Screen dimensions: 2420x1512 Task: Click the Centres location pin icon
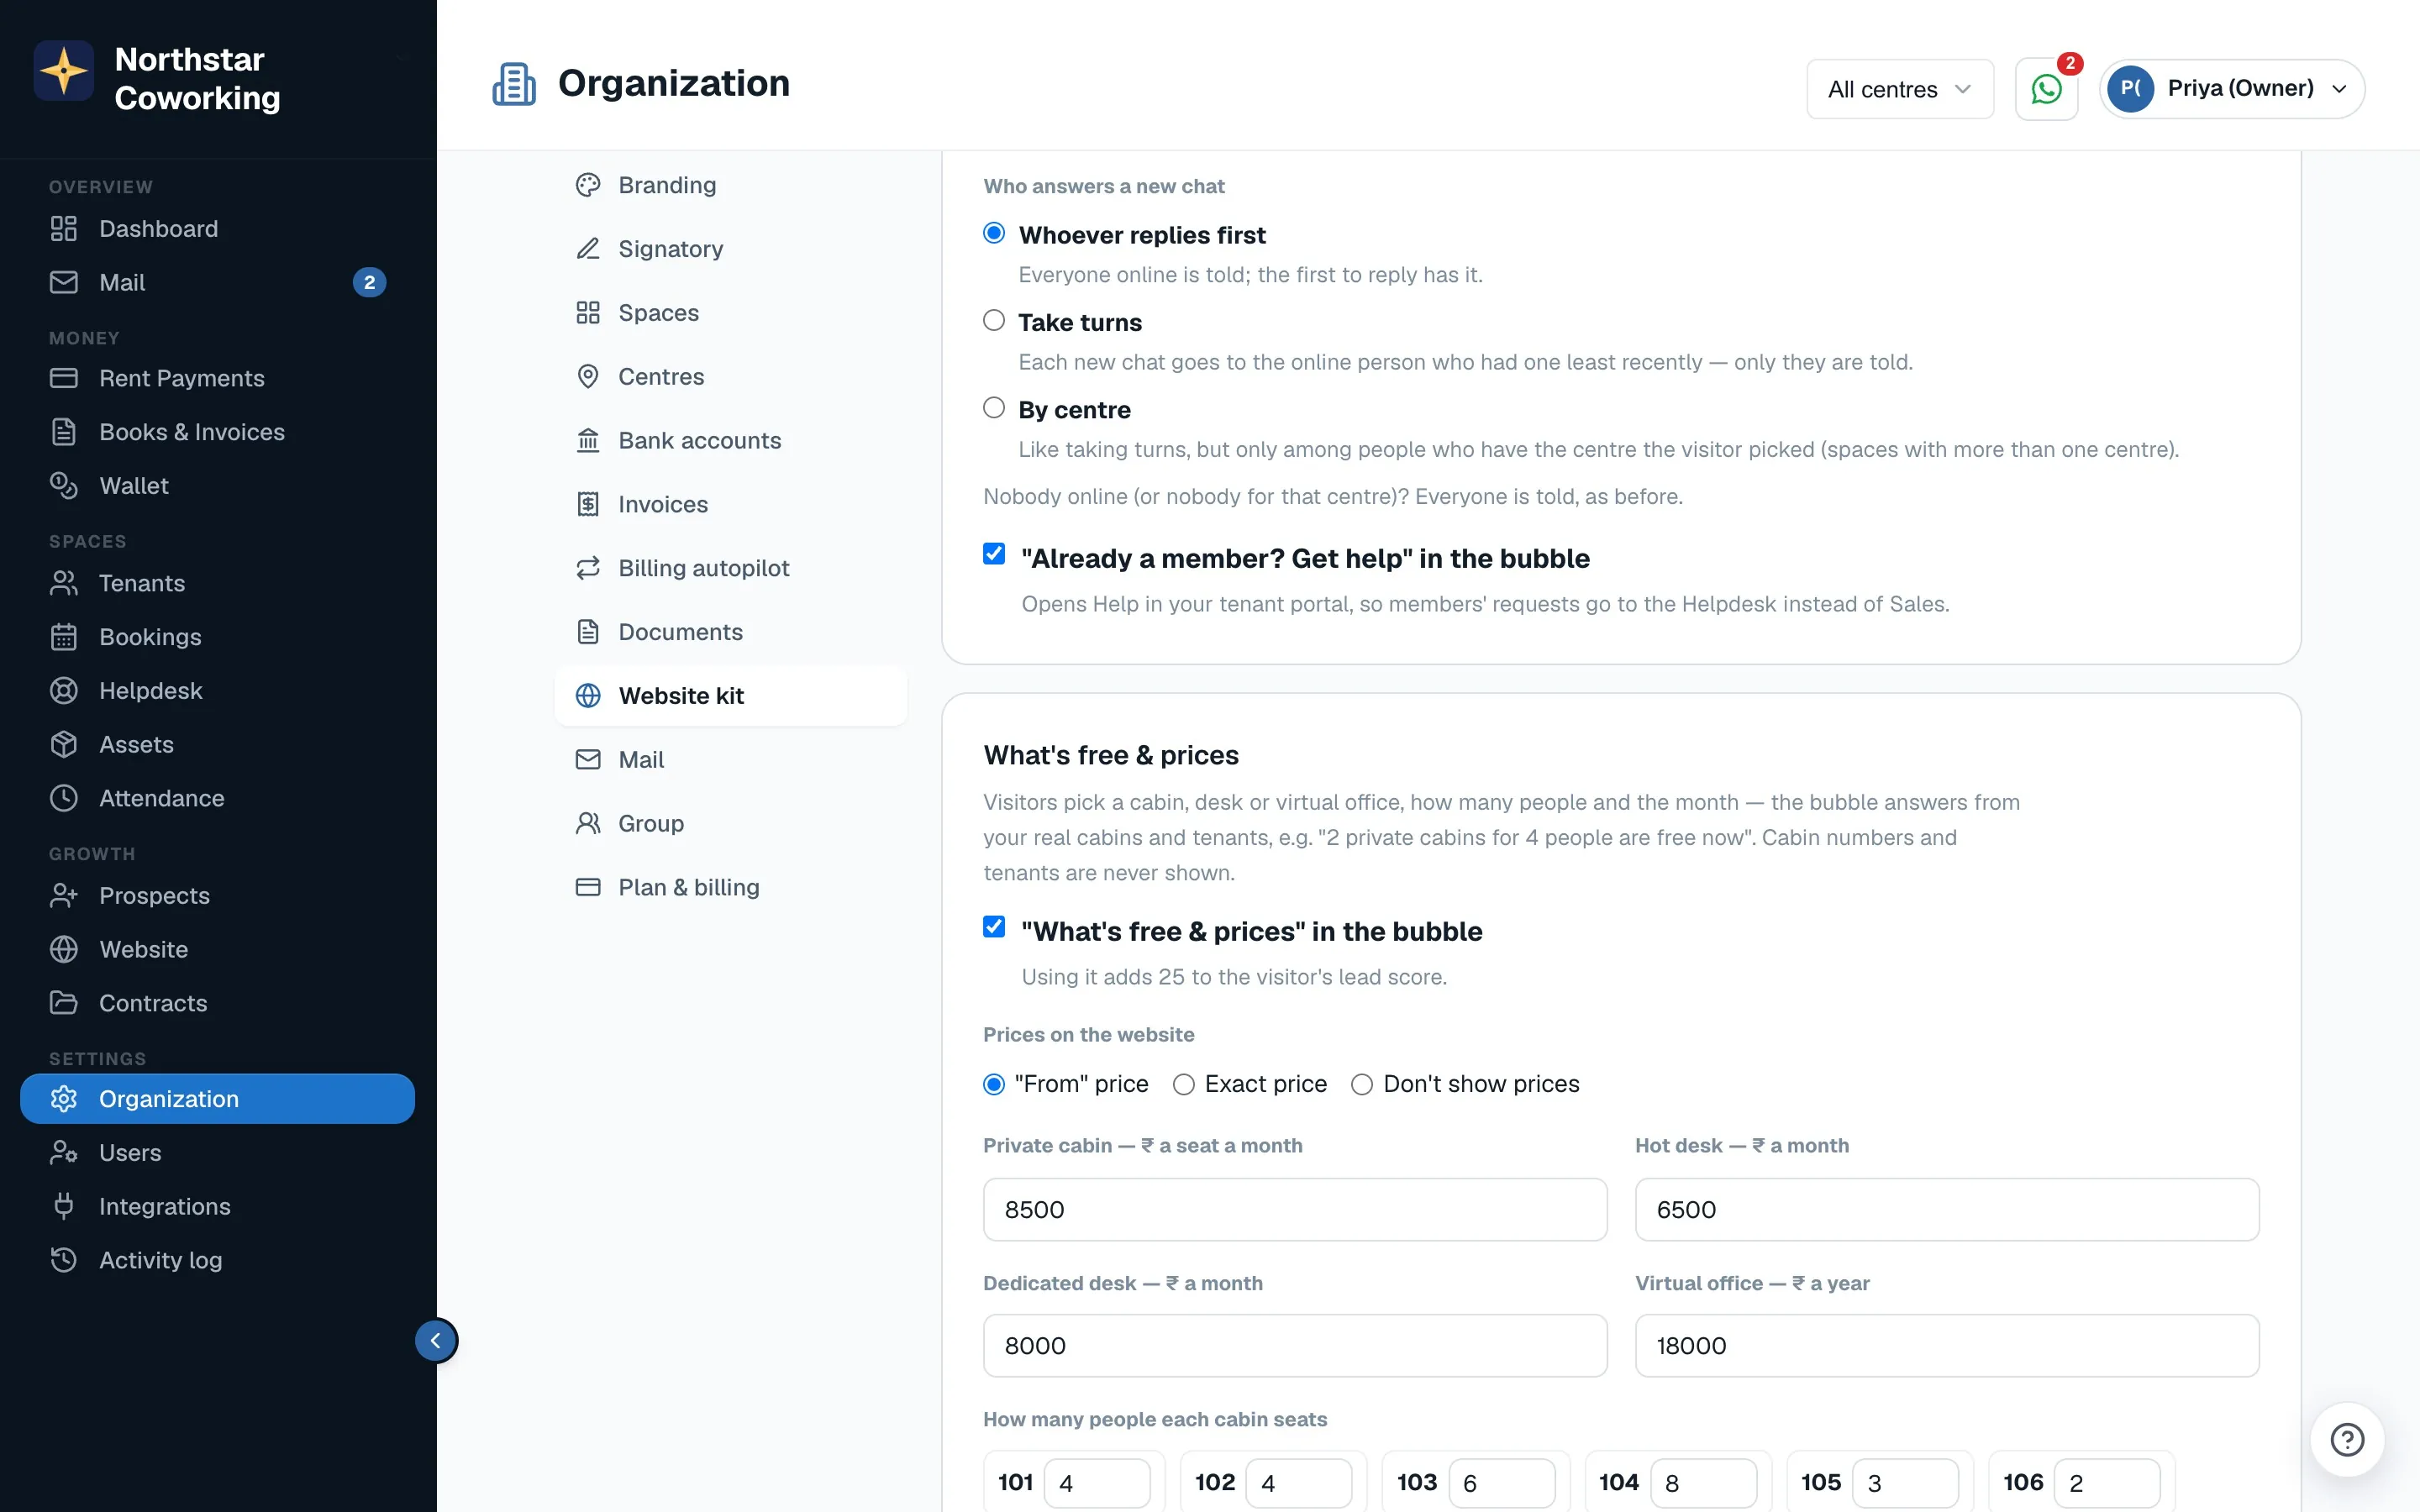(588, 377)
